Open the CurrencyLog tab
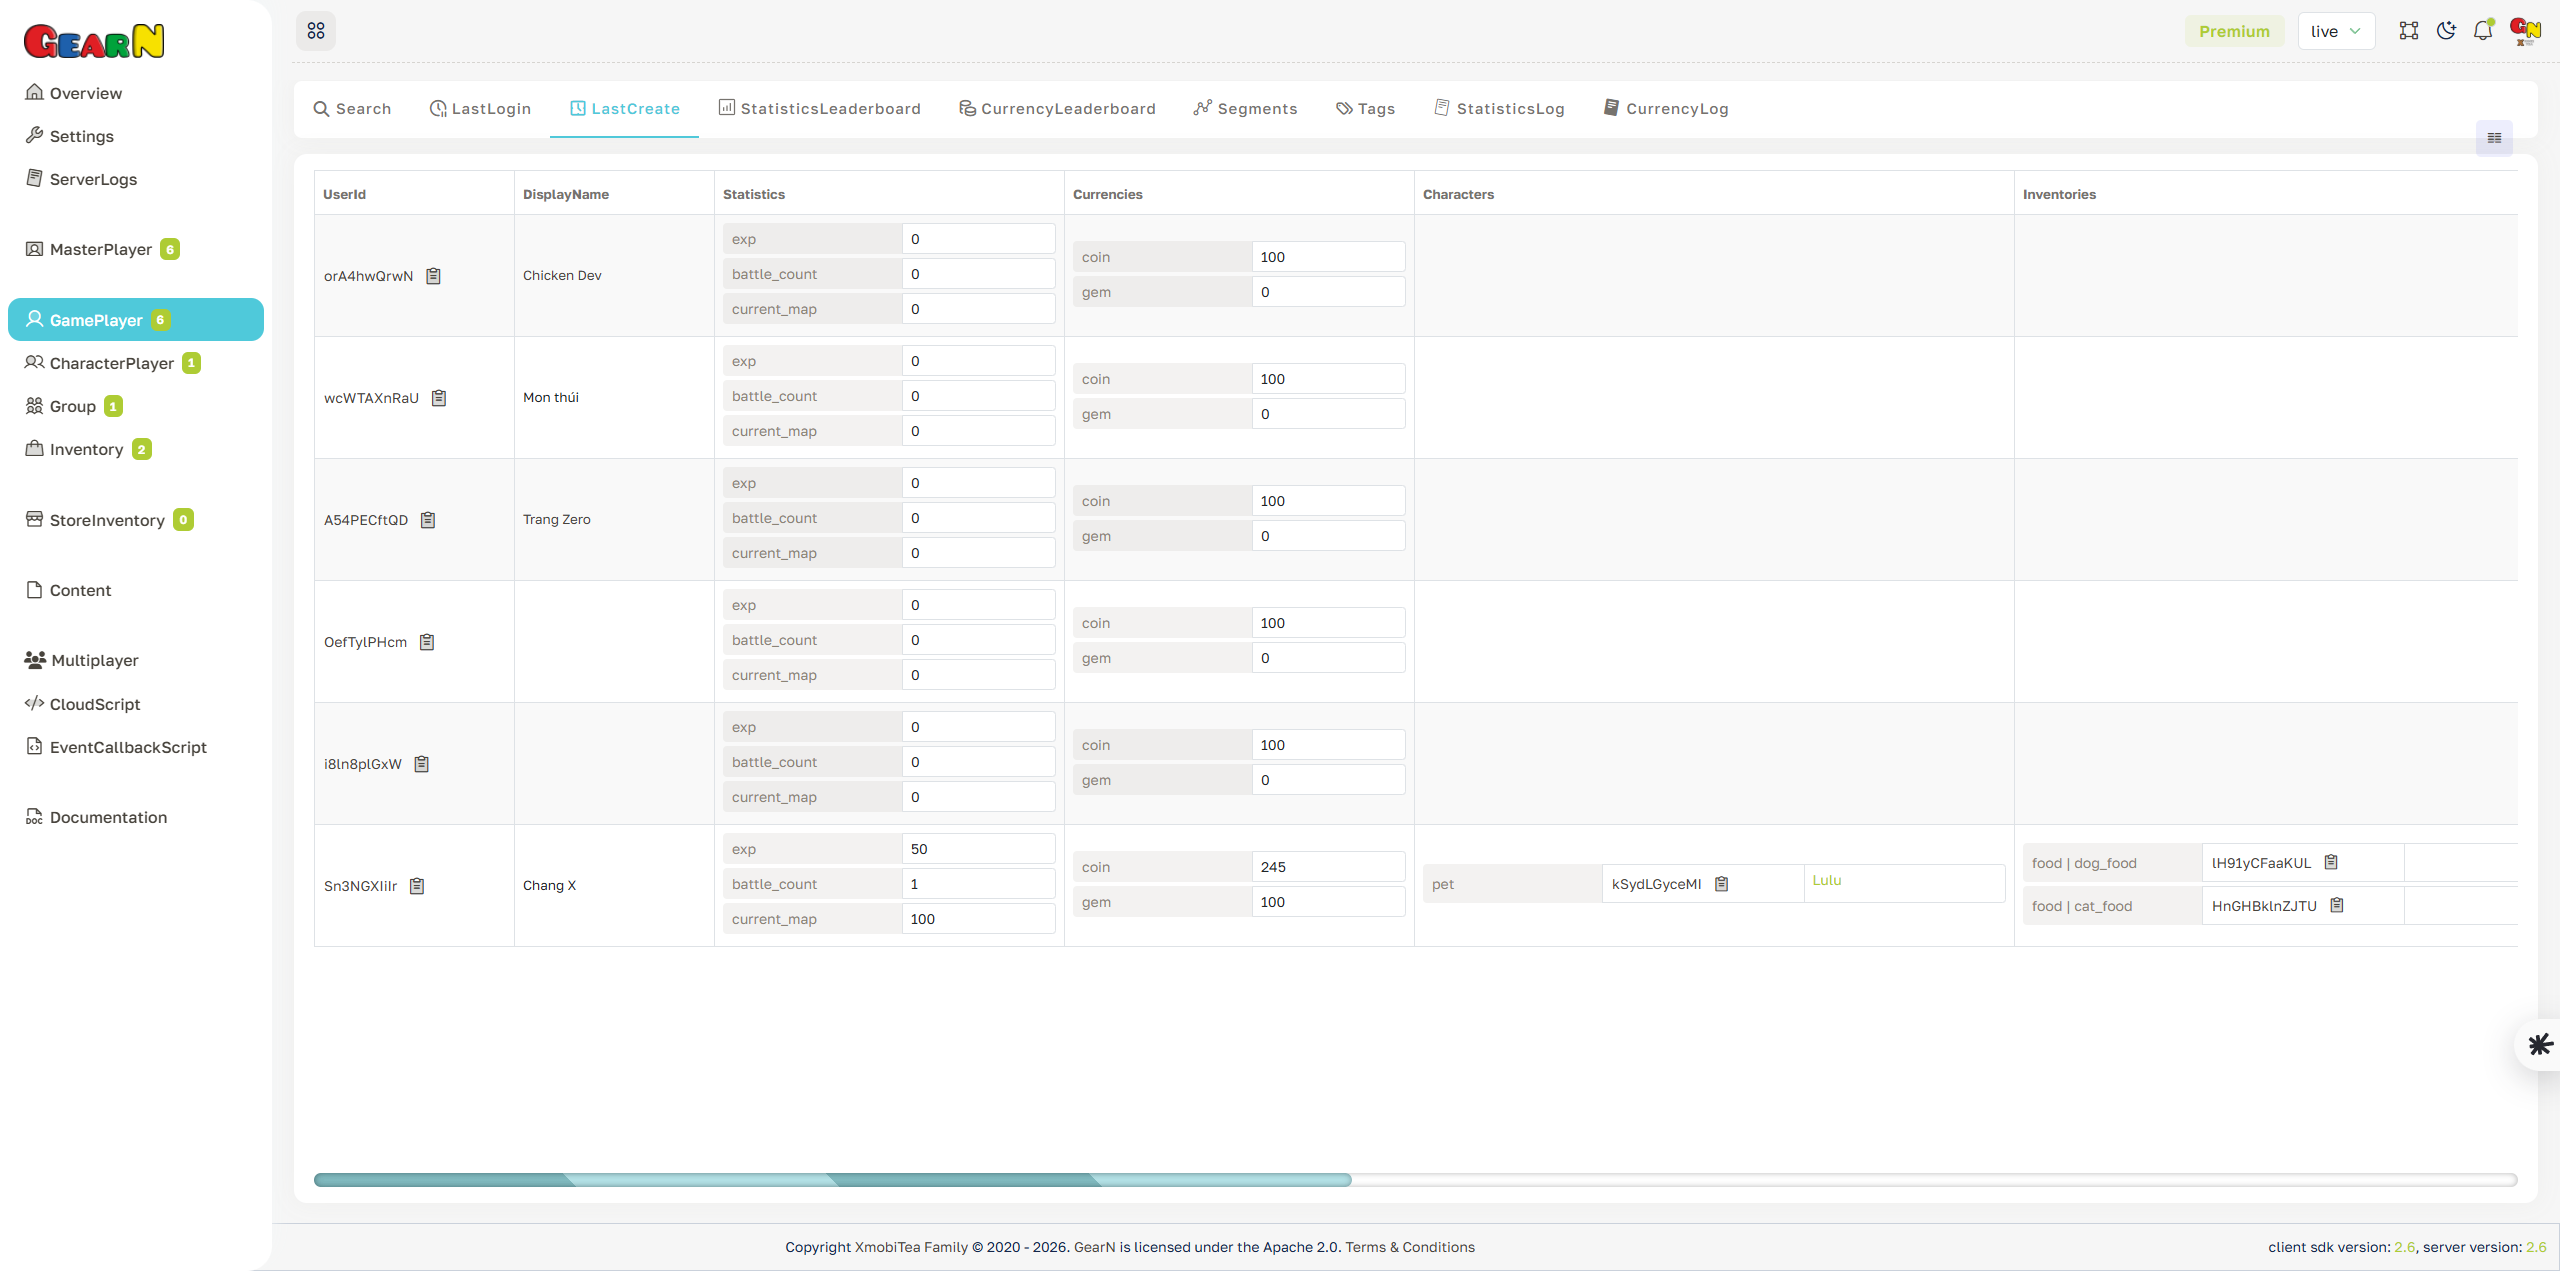This screenshot has height=1271, width=2560. pyautogui.click(x=1665, y=108)
